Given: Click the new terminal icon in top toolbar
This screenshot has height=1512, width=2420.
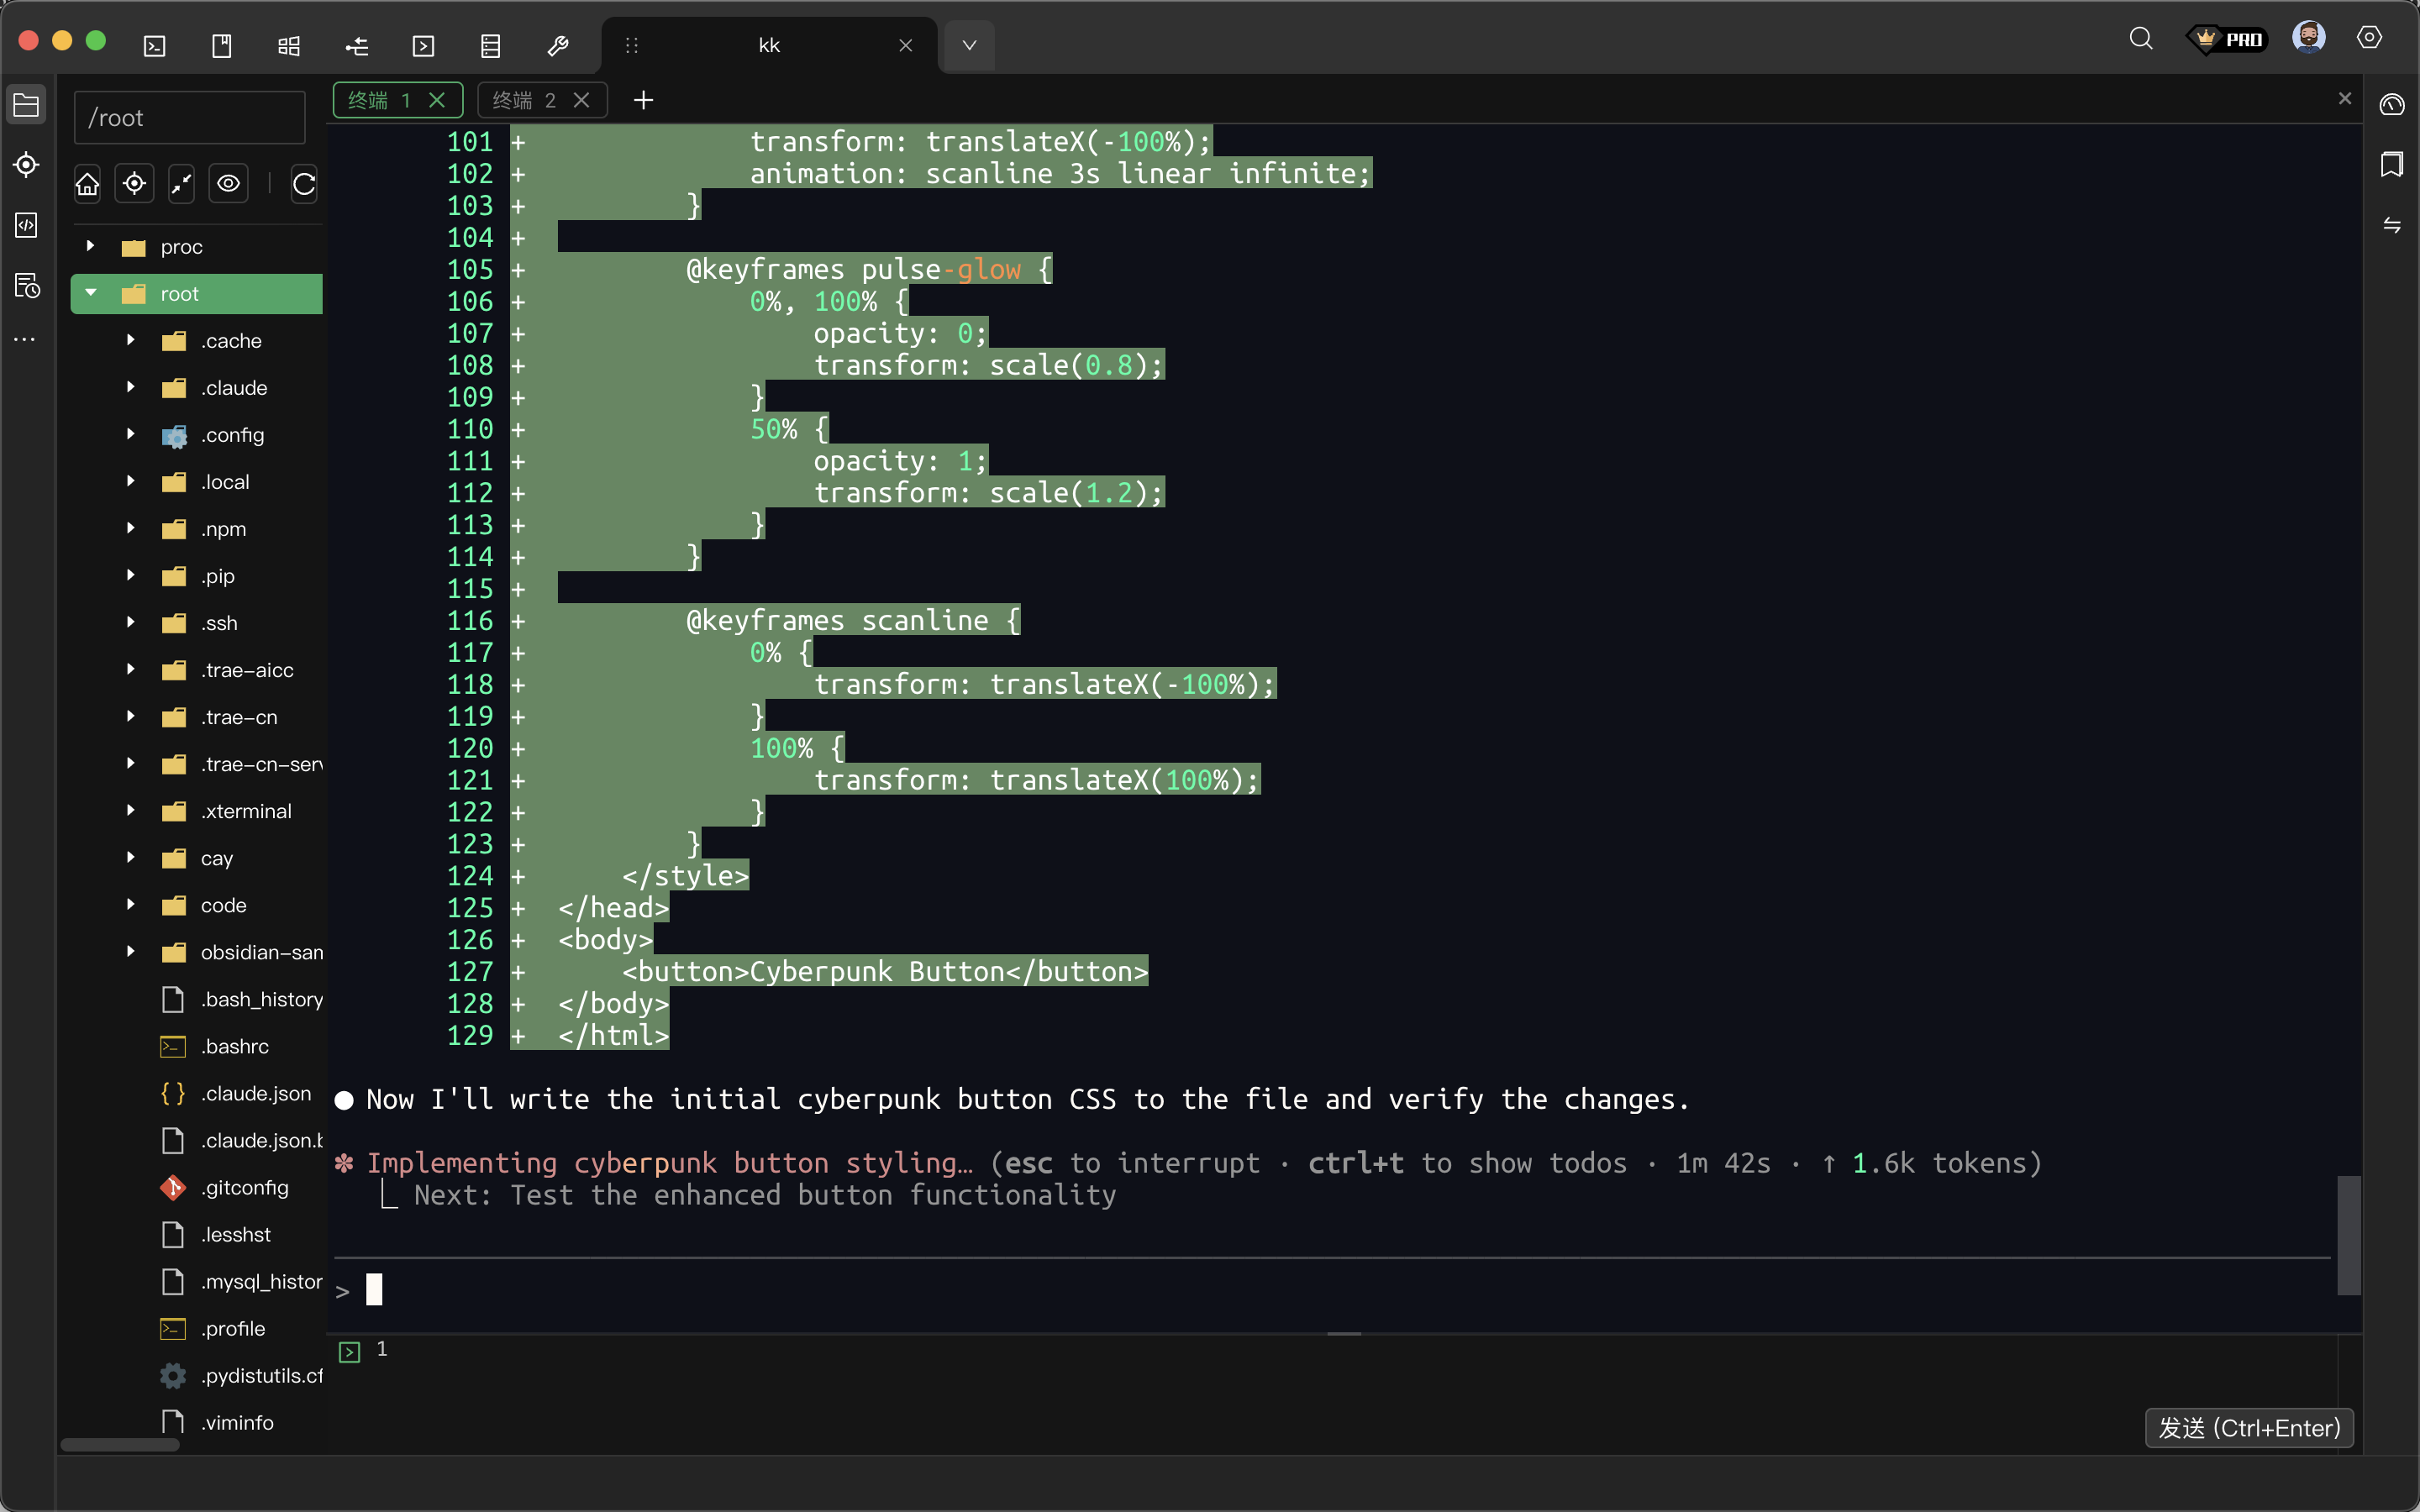Looking at the screenshot, I should (x=155, y=45).
